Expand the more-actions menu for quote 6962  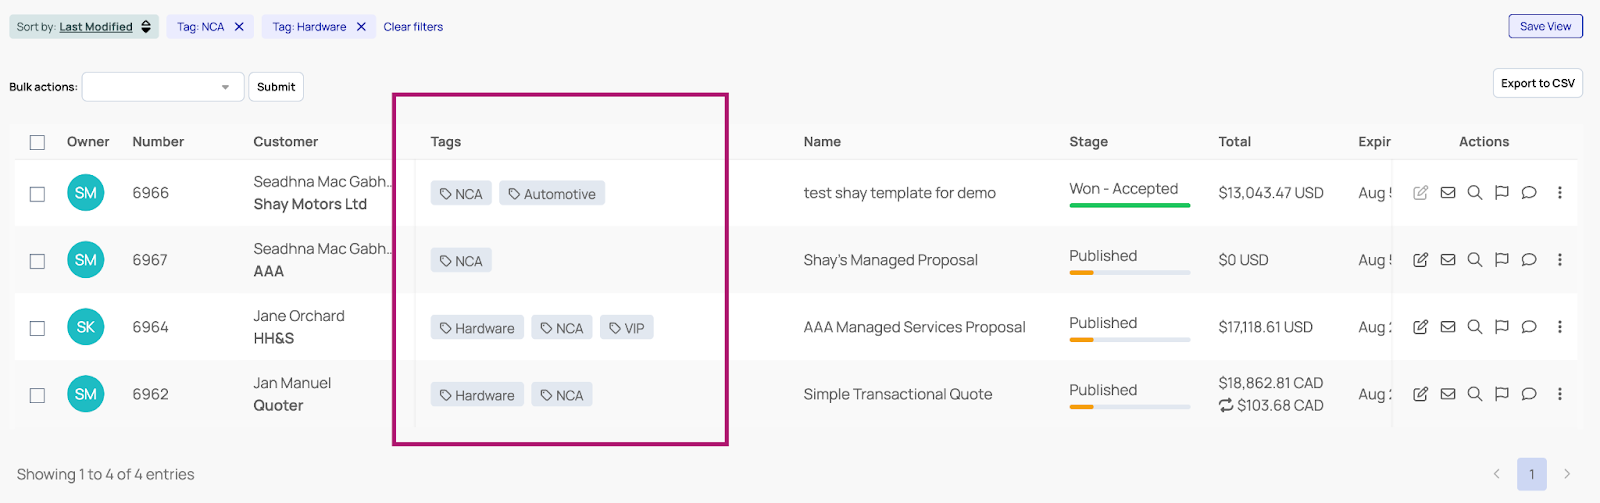click(x=1559, y=394)
